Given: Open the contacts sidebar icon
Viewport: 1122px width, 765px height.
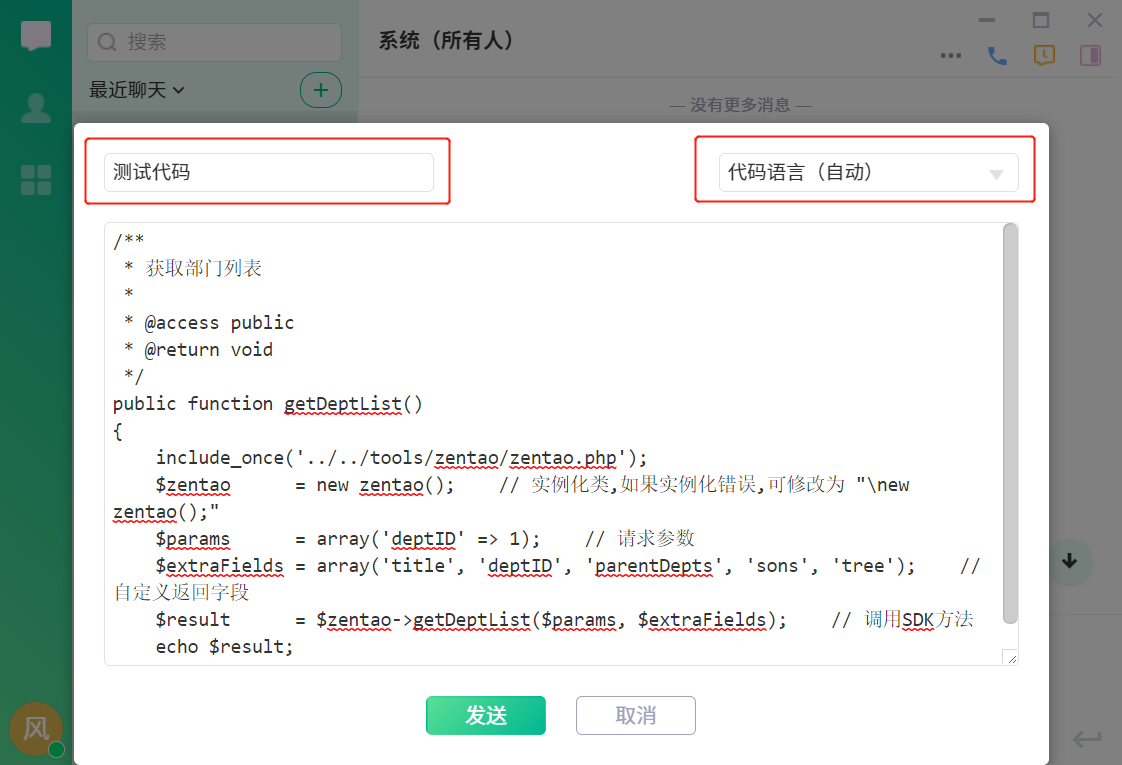Looking at the screenshot, I should pos(36,108).
